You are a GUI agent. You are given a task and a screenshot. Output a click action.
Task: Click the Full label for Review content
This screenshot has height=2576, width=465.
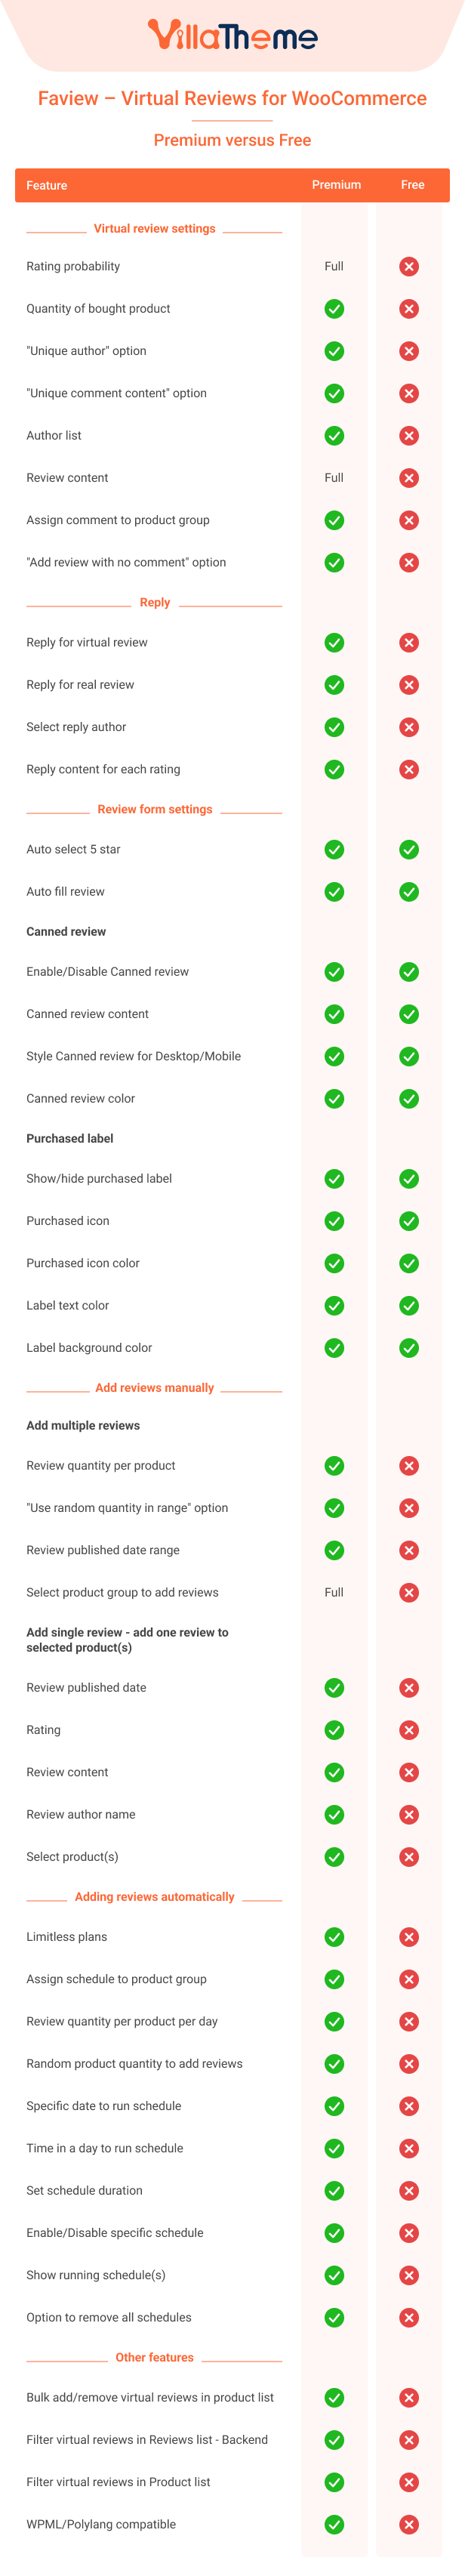[334, 478]
